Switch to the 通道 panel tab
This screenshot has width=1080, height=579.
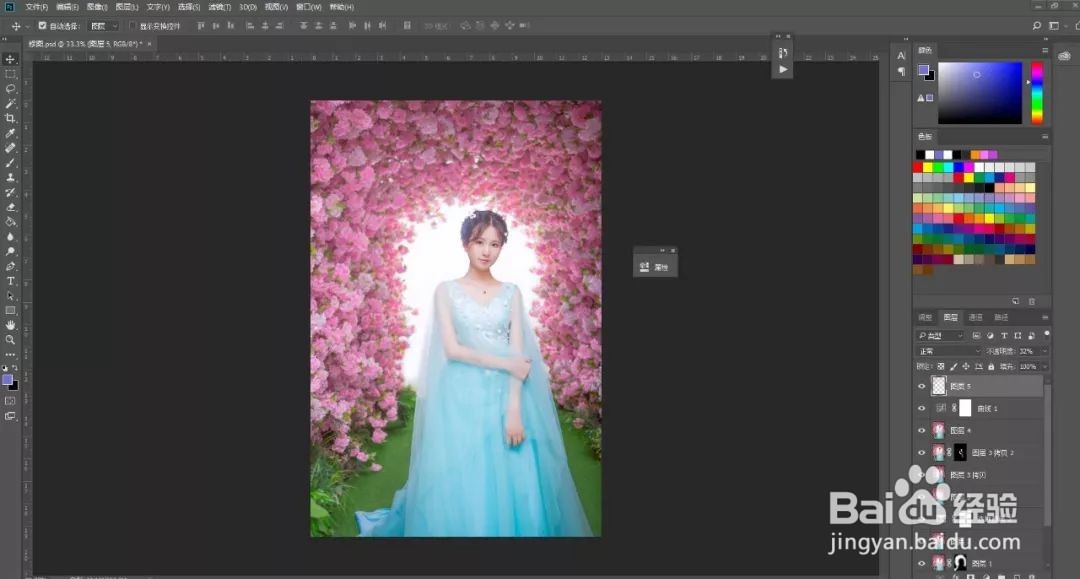pyautogui.click(x=975, y=316)
